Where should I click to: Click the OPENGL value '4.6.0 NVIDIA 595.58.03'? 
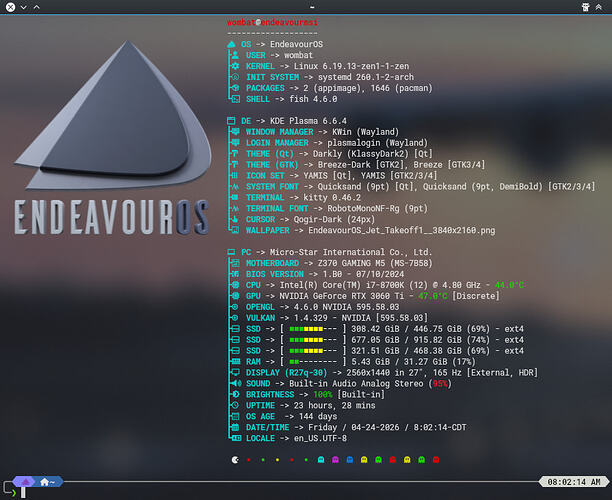347,307
